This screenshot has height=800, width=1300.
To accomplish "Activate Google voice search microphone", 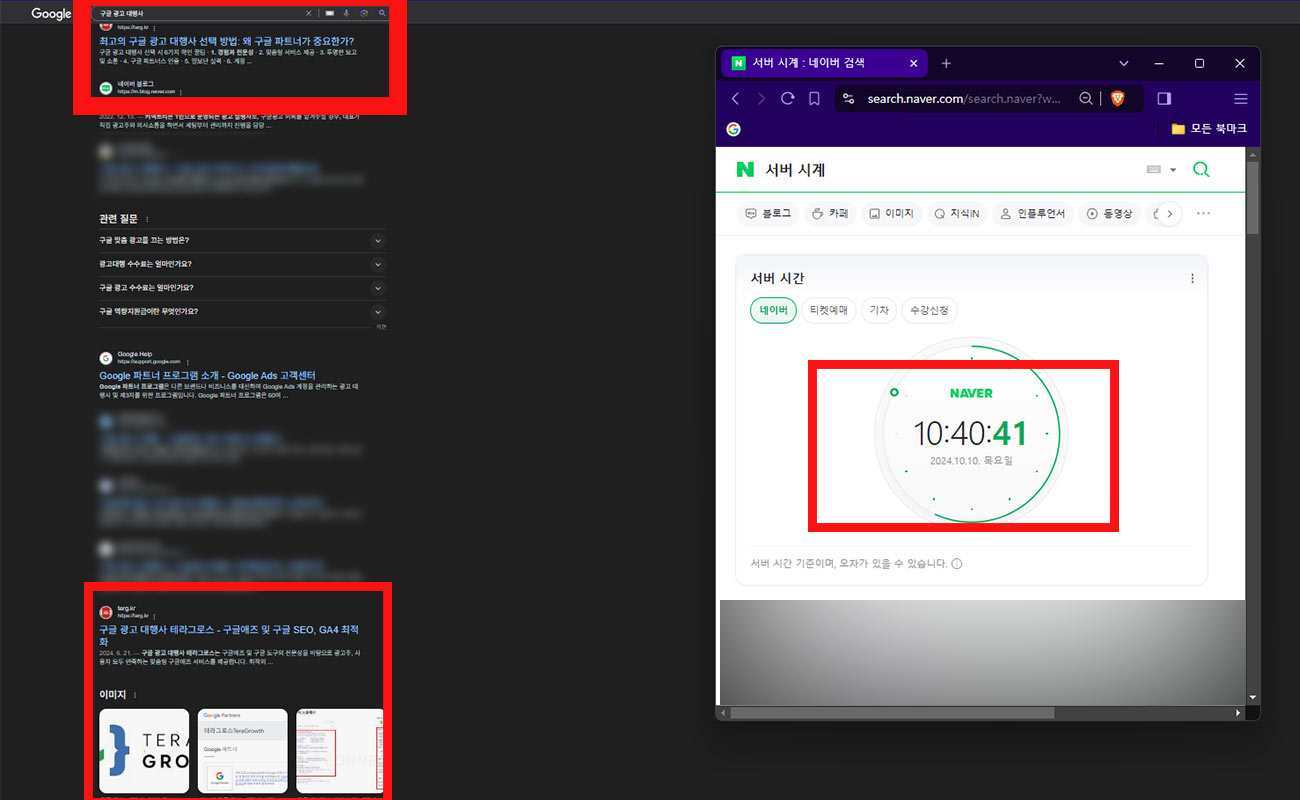I will 347,13.
